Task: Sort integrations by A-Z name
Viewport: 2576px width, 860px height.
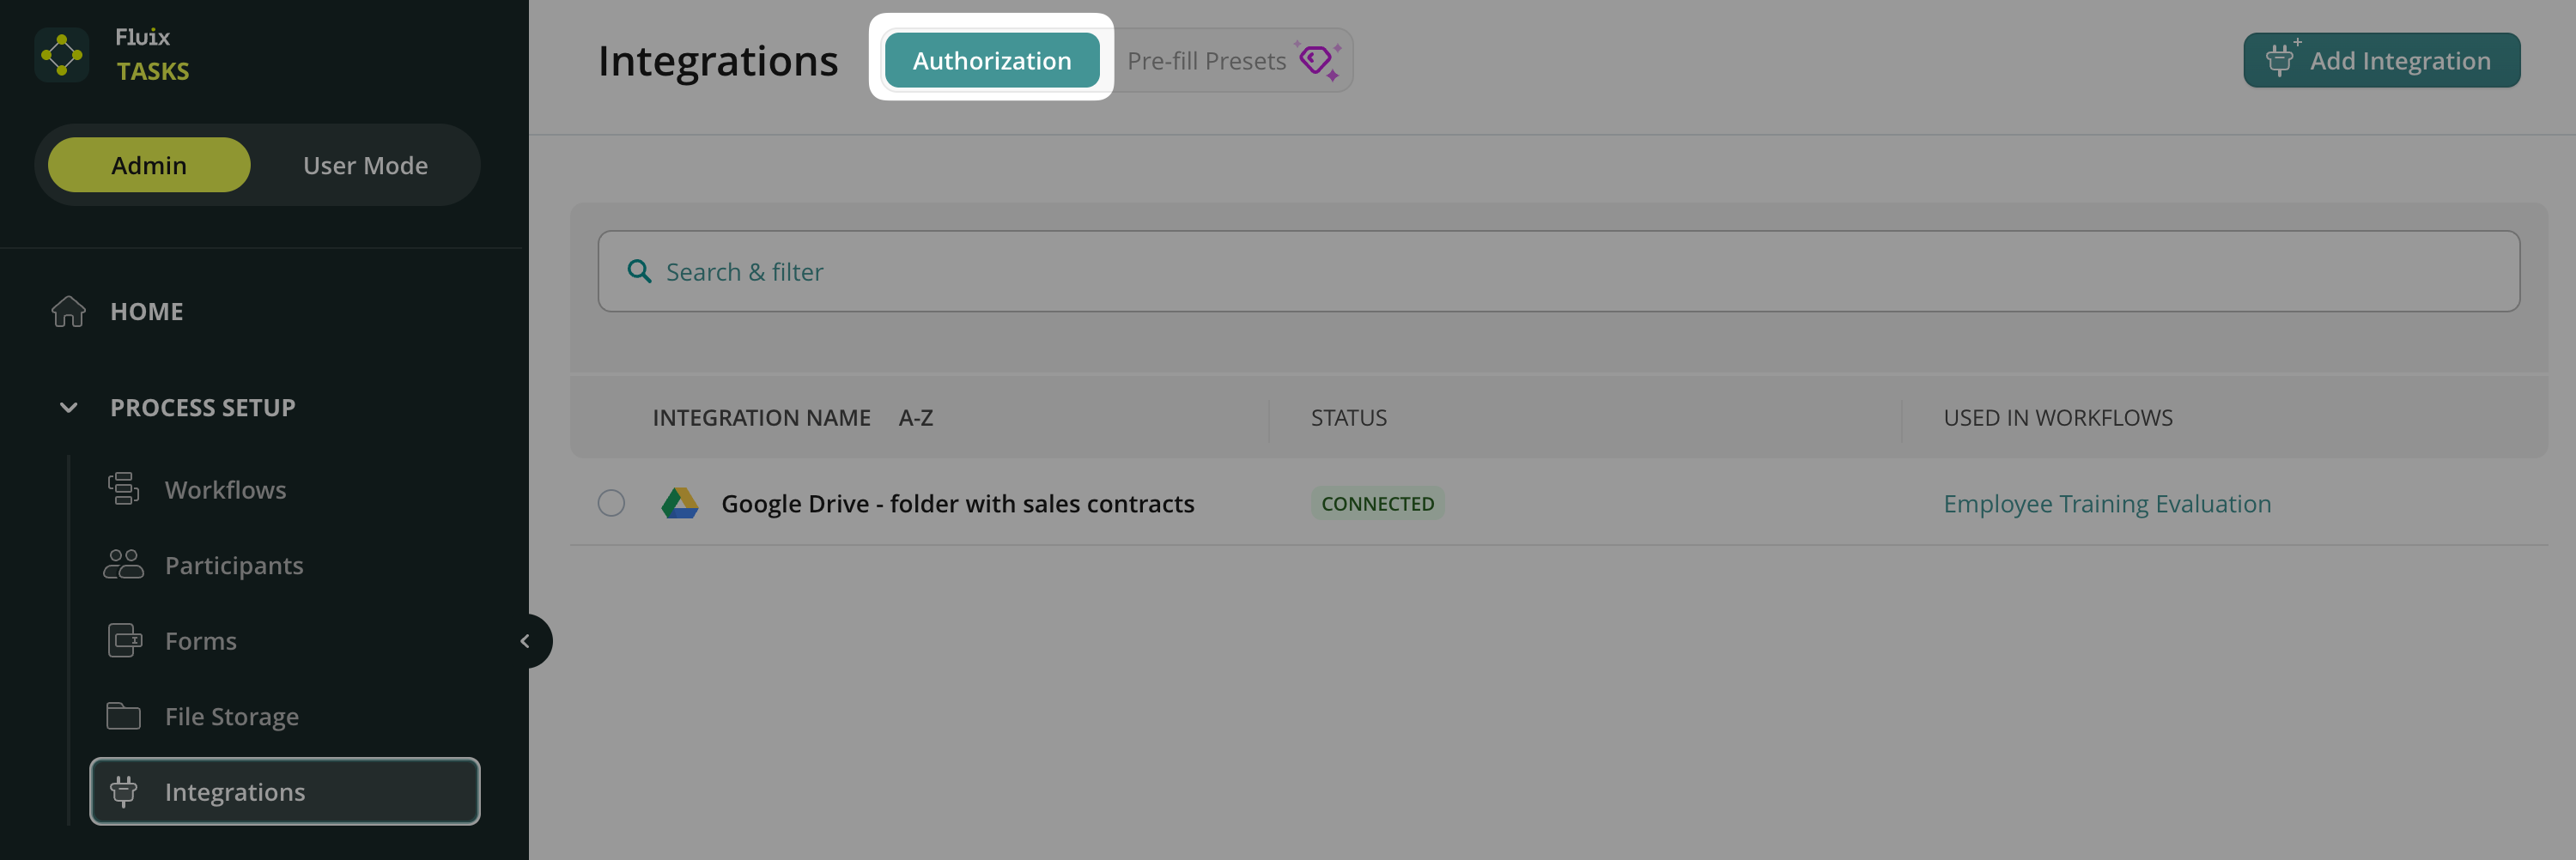Action: pos(915,418)
